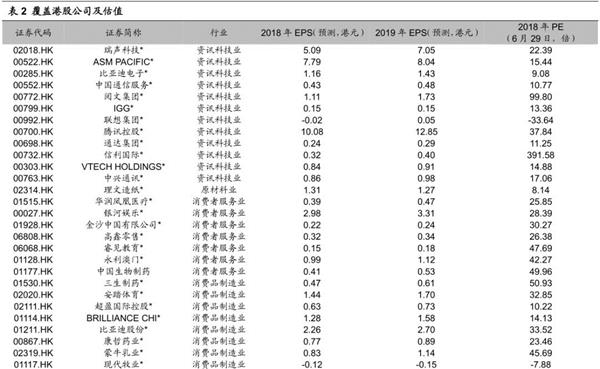600x369 pixels.
Task: Click stock code 06808.HK
Action: (x=33, y=237)
